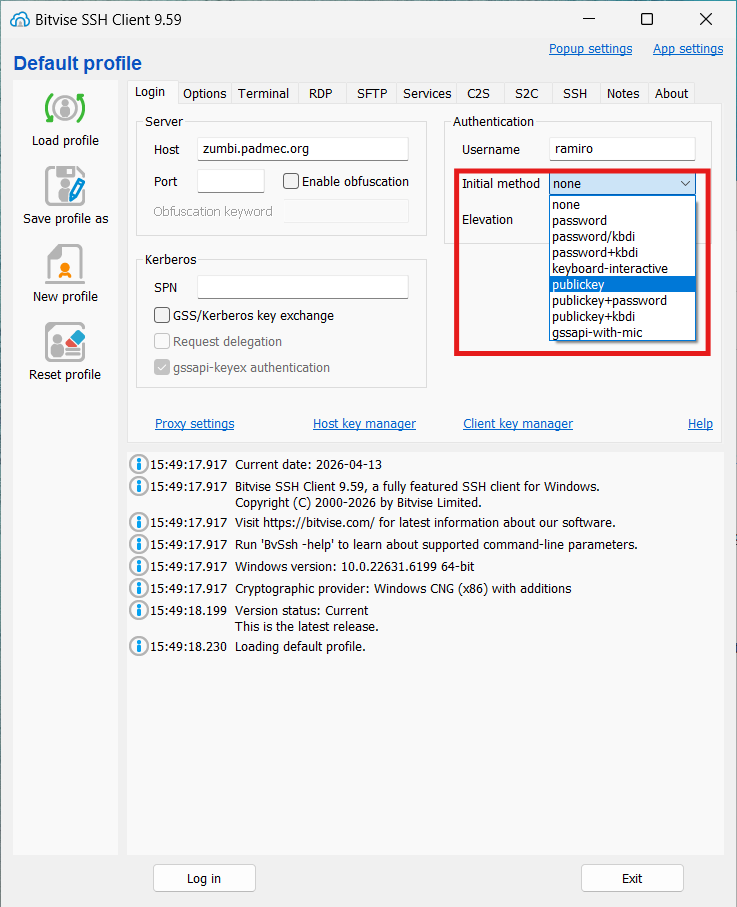
Task: Click info icon beside Loading default profile entry
Action: coord(138,646)
